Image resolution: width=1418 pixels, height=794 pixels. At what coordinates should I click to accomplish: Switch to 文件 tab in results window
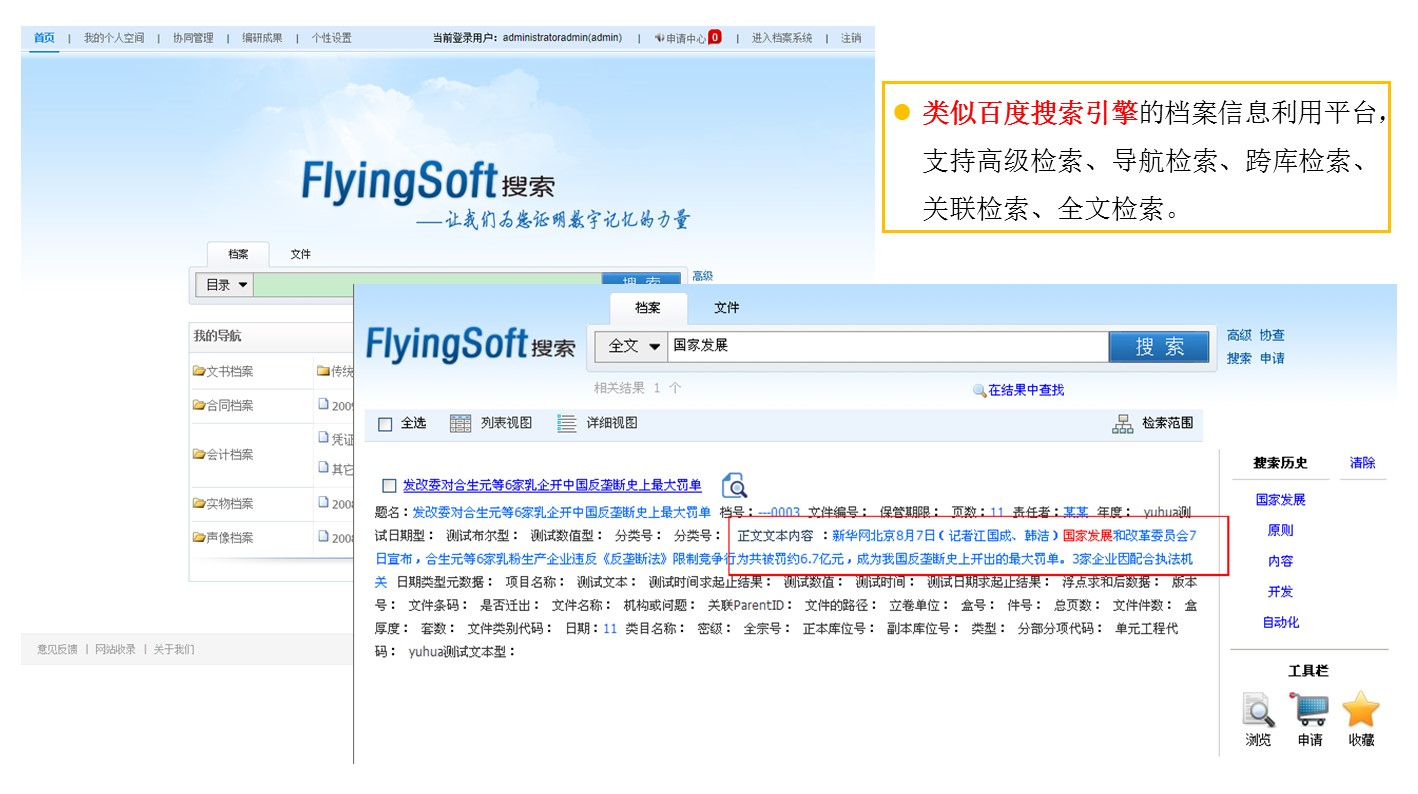pos(727,307)
